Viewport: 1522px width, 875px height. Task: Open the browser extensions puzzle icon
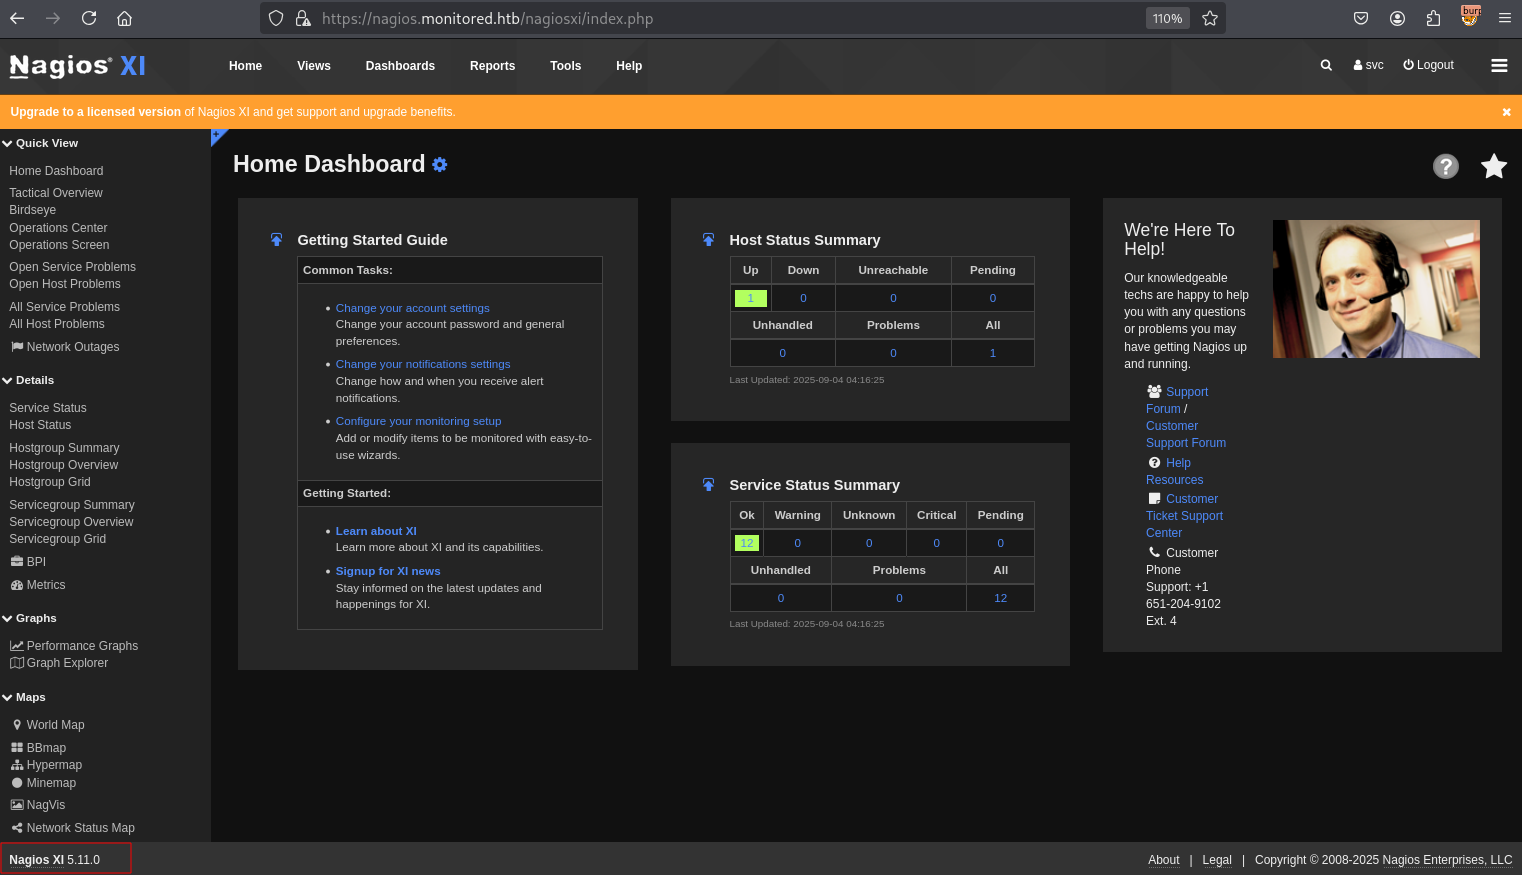click(x=1433, y=18)
